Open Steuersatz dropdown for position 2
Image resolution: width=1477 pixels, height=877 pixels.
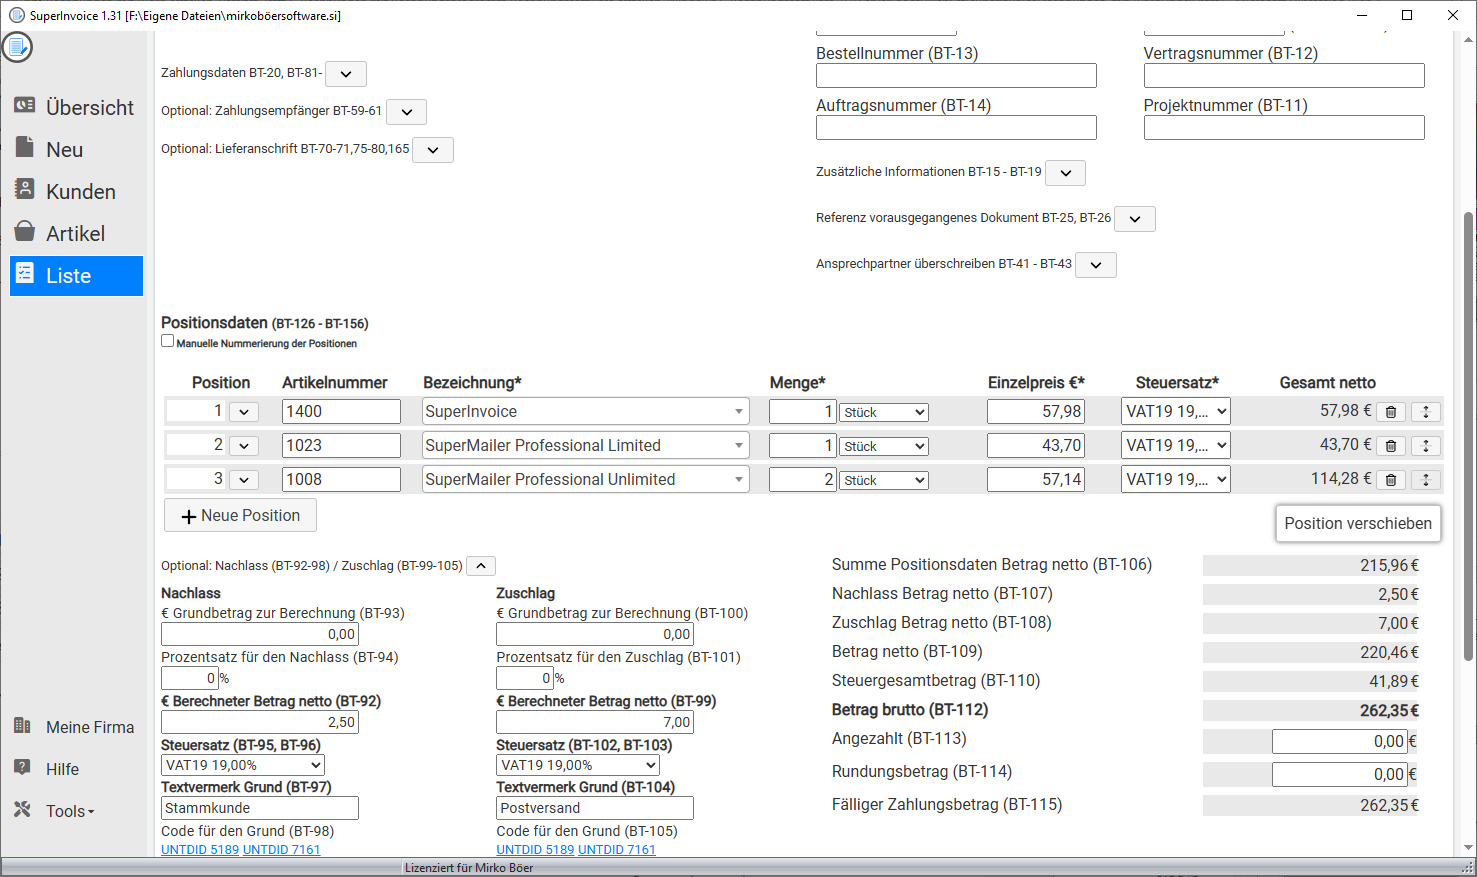tap(1175, 446)
